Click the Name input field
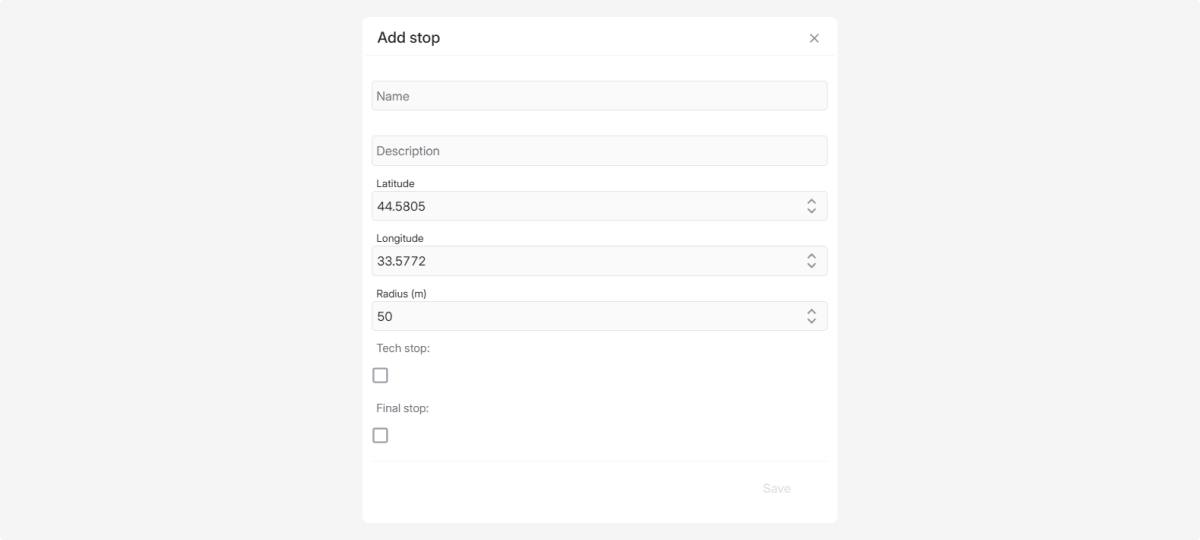This screenshot has width=1200, height=540. click(599, 96)
